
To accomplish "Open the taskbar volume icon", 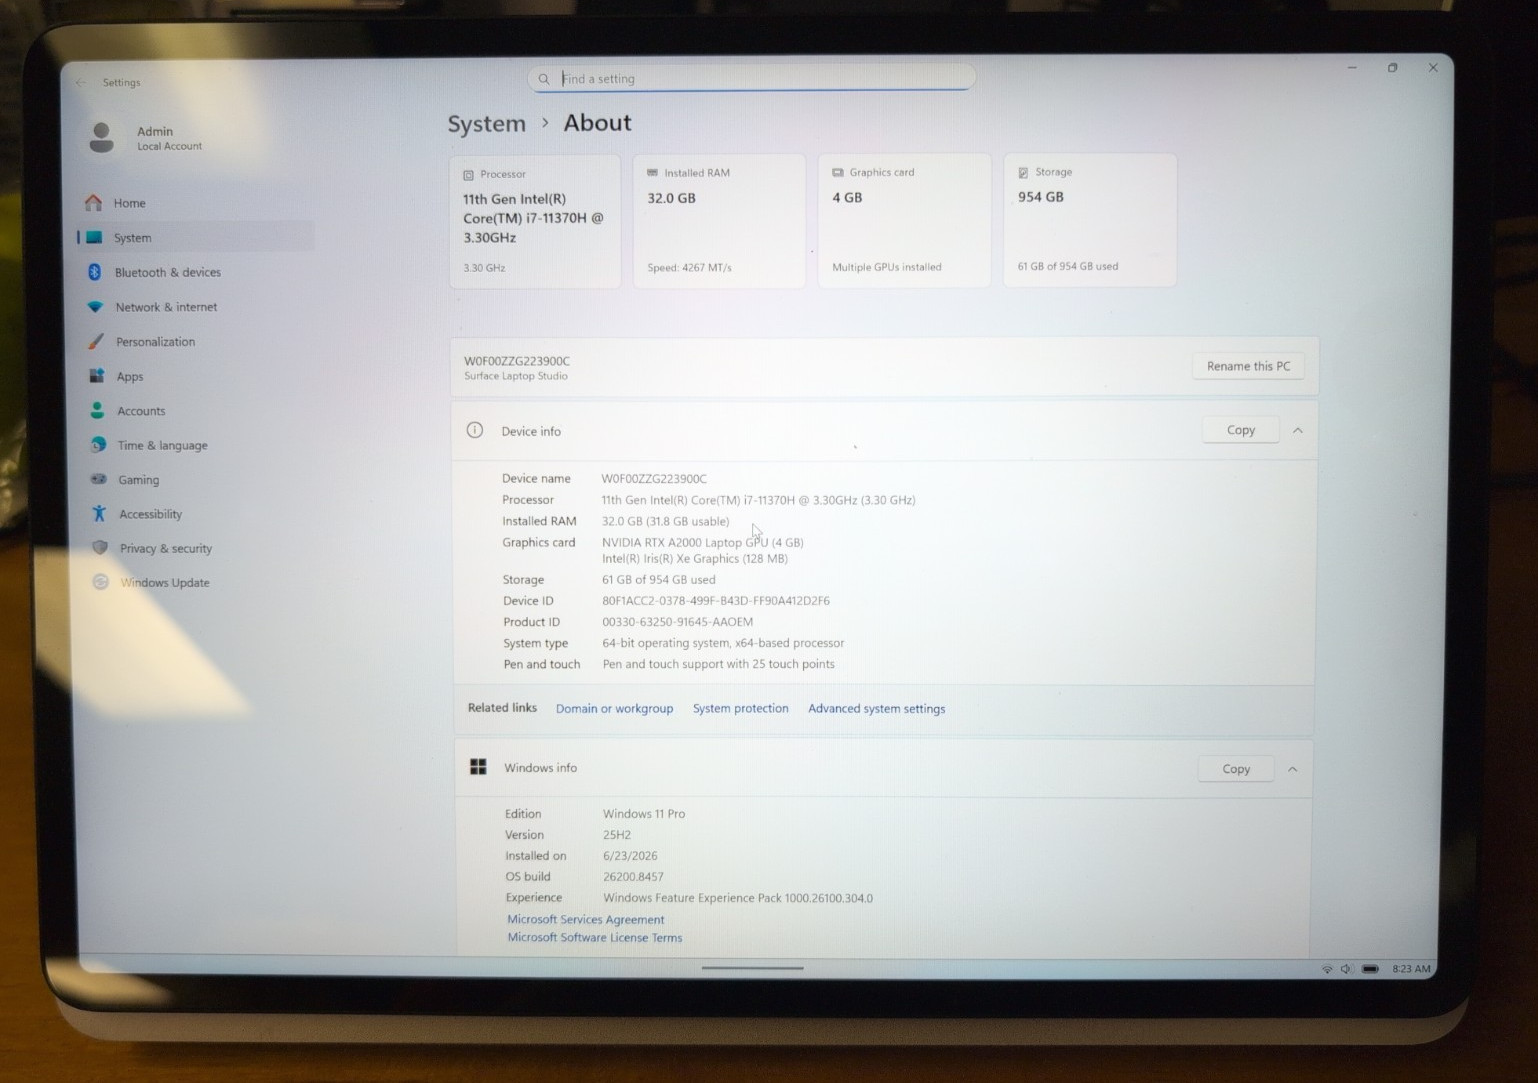I will pos(1346,969).
